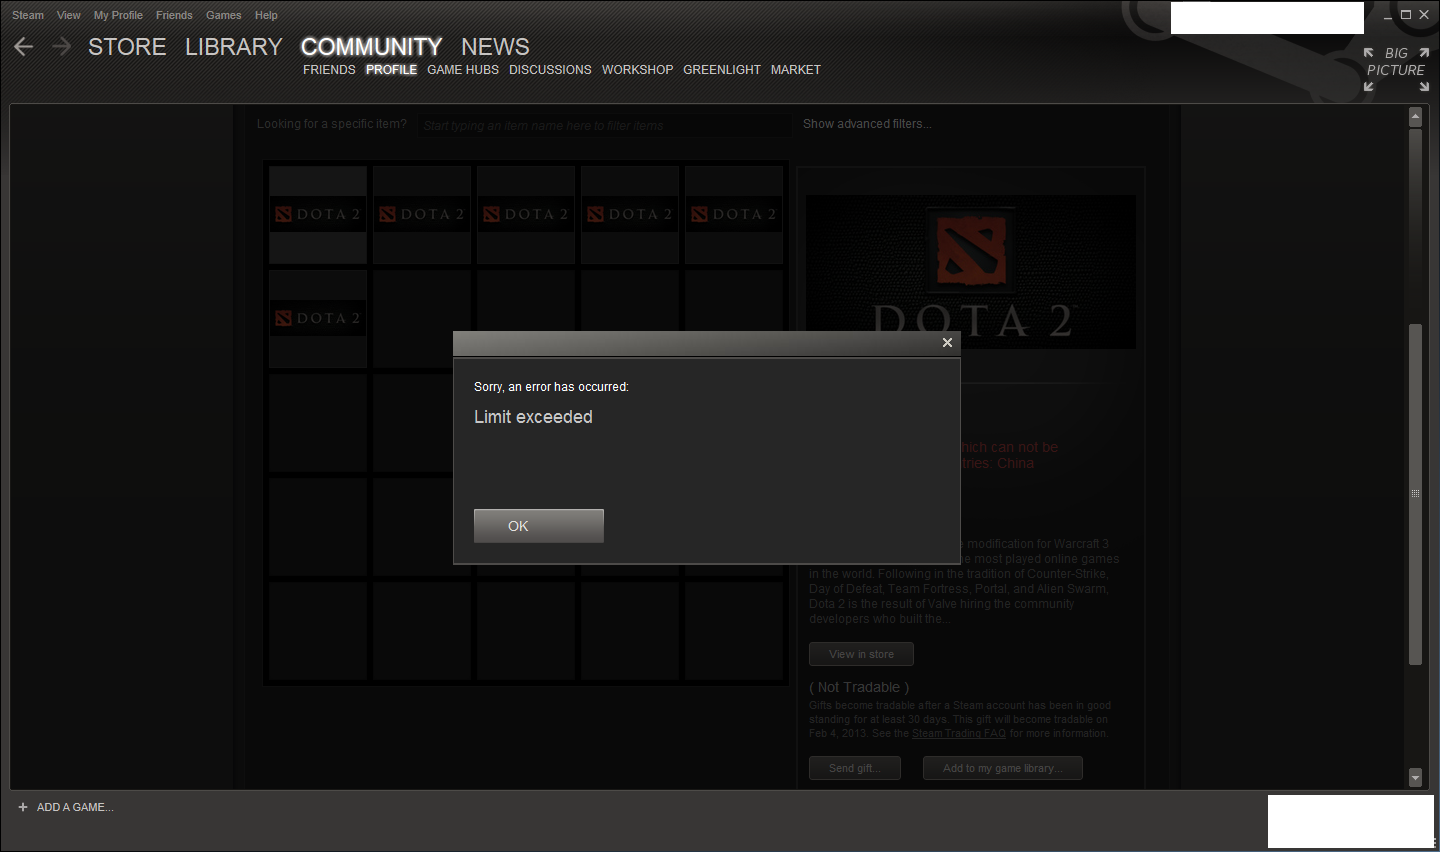Select the lone Dota 2 item in second inventory row
Viewport: 1440px width, 852px height.
coord(318,319)
